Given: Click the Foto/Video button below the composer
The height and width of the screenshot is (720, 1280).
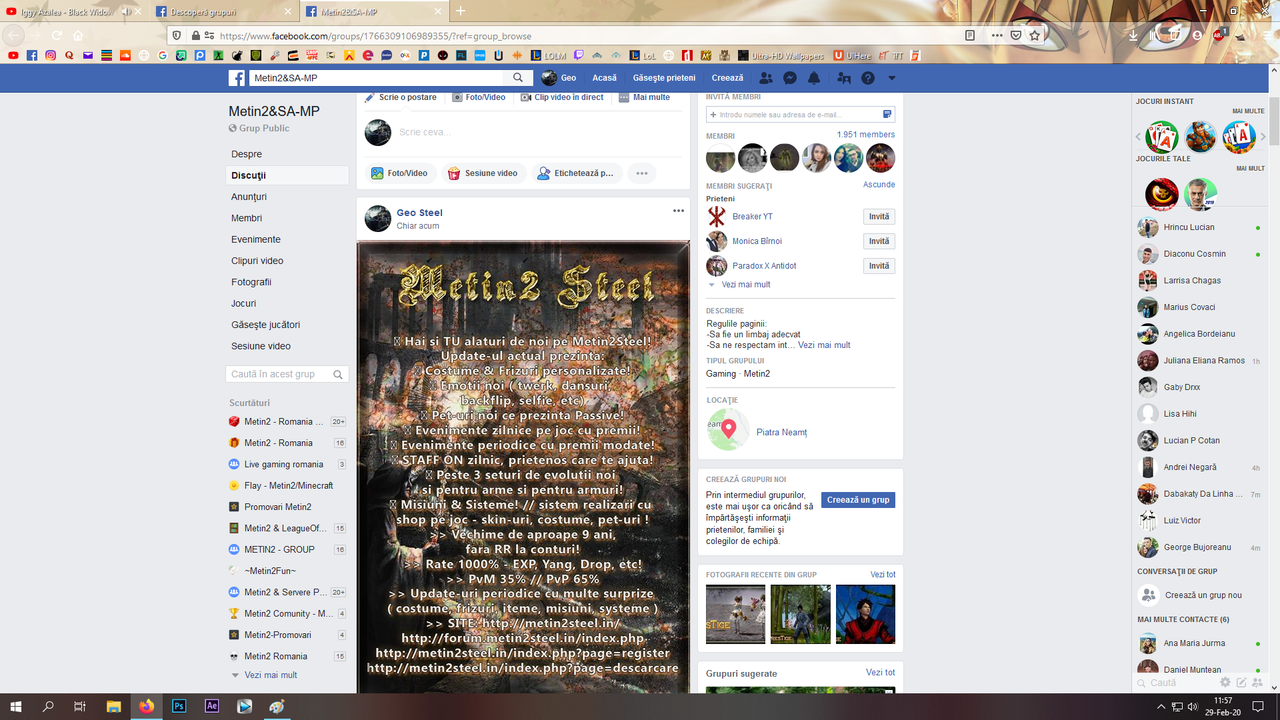Looking at the screenshot, I should (x=400, y=173).
